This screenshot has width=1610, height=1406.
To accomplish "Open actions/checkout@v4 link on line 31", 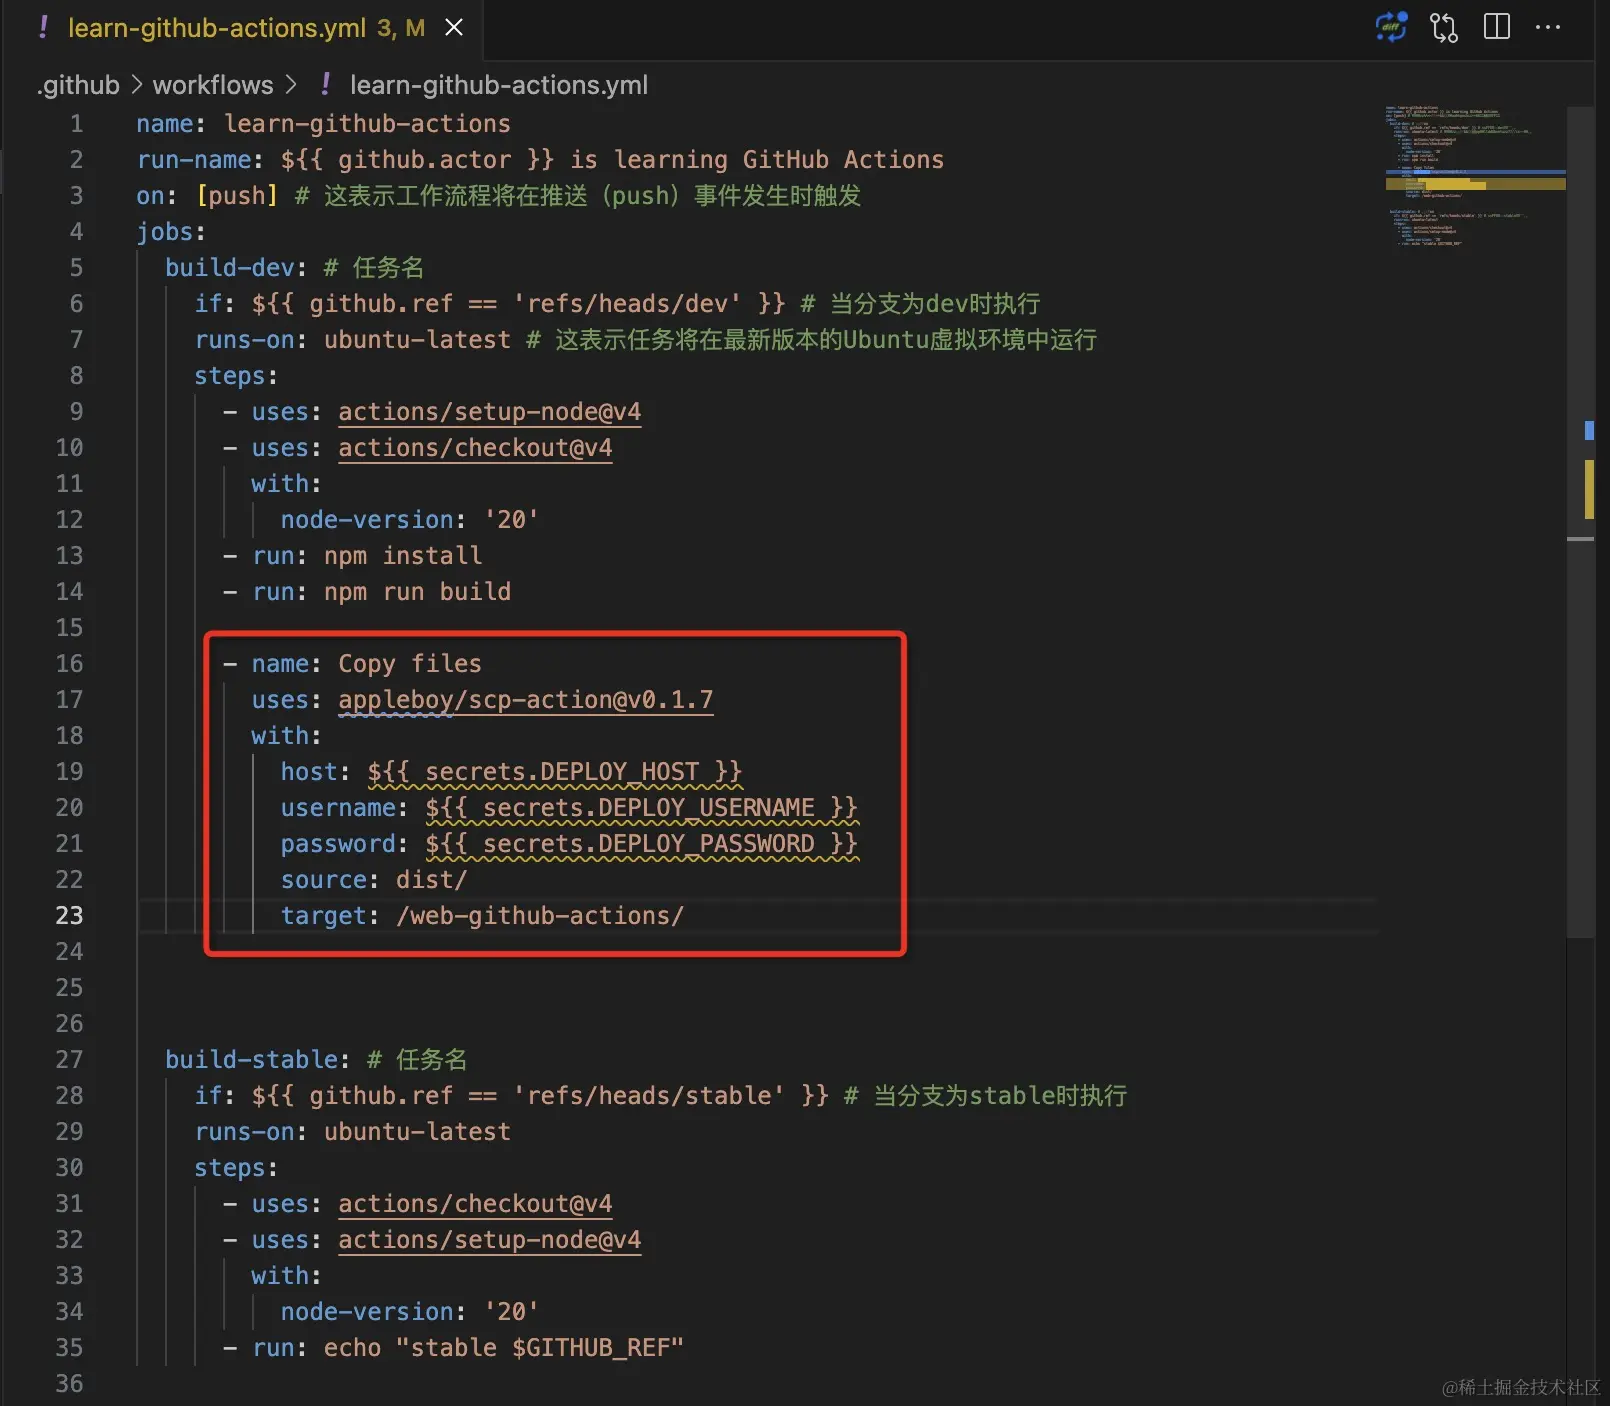I will pos(475,1204).
